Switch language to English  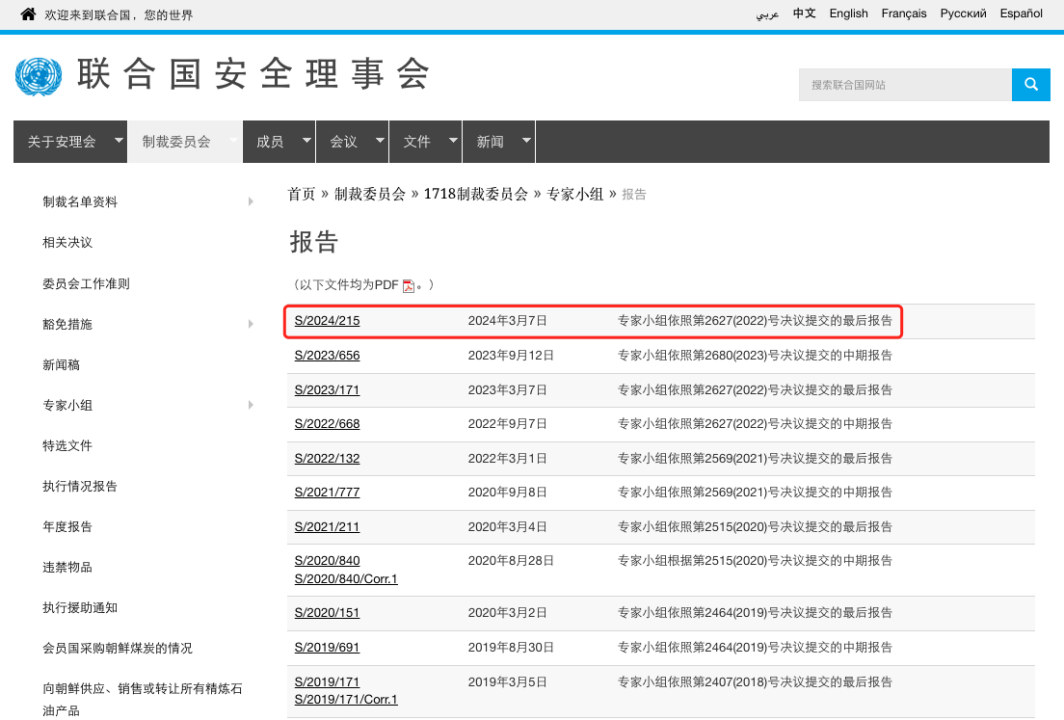pyautogui.click(x=848, y=14)
